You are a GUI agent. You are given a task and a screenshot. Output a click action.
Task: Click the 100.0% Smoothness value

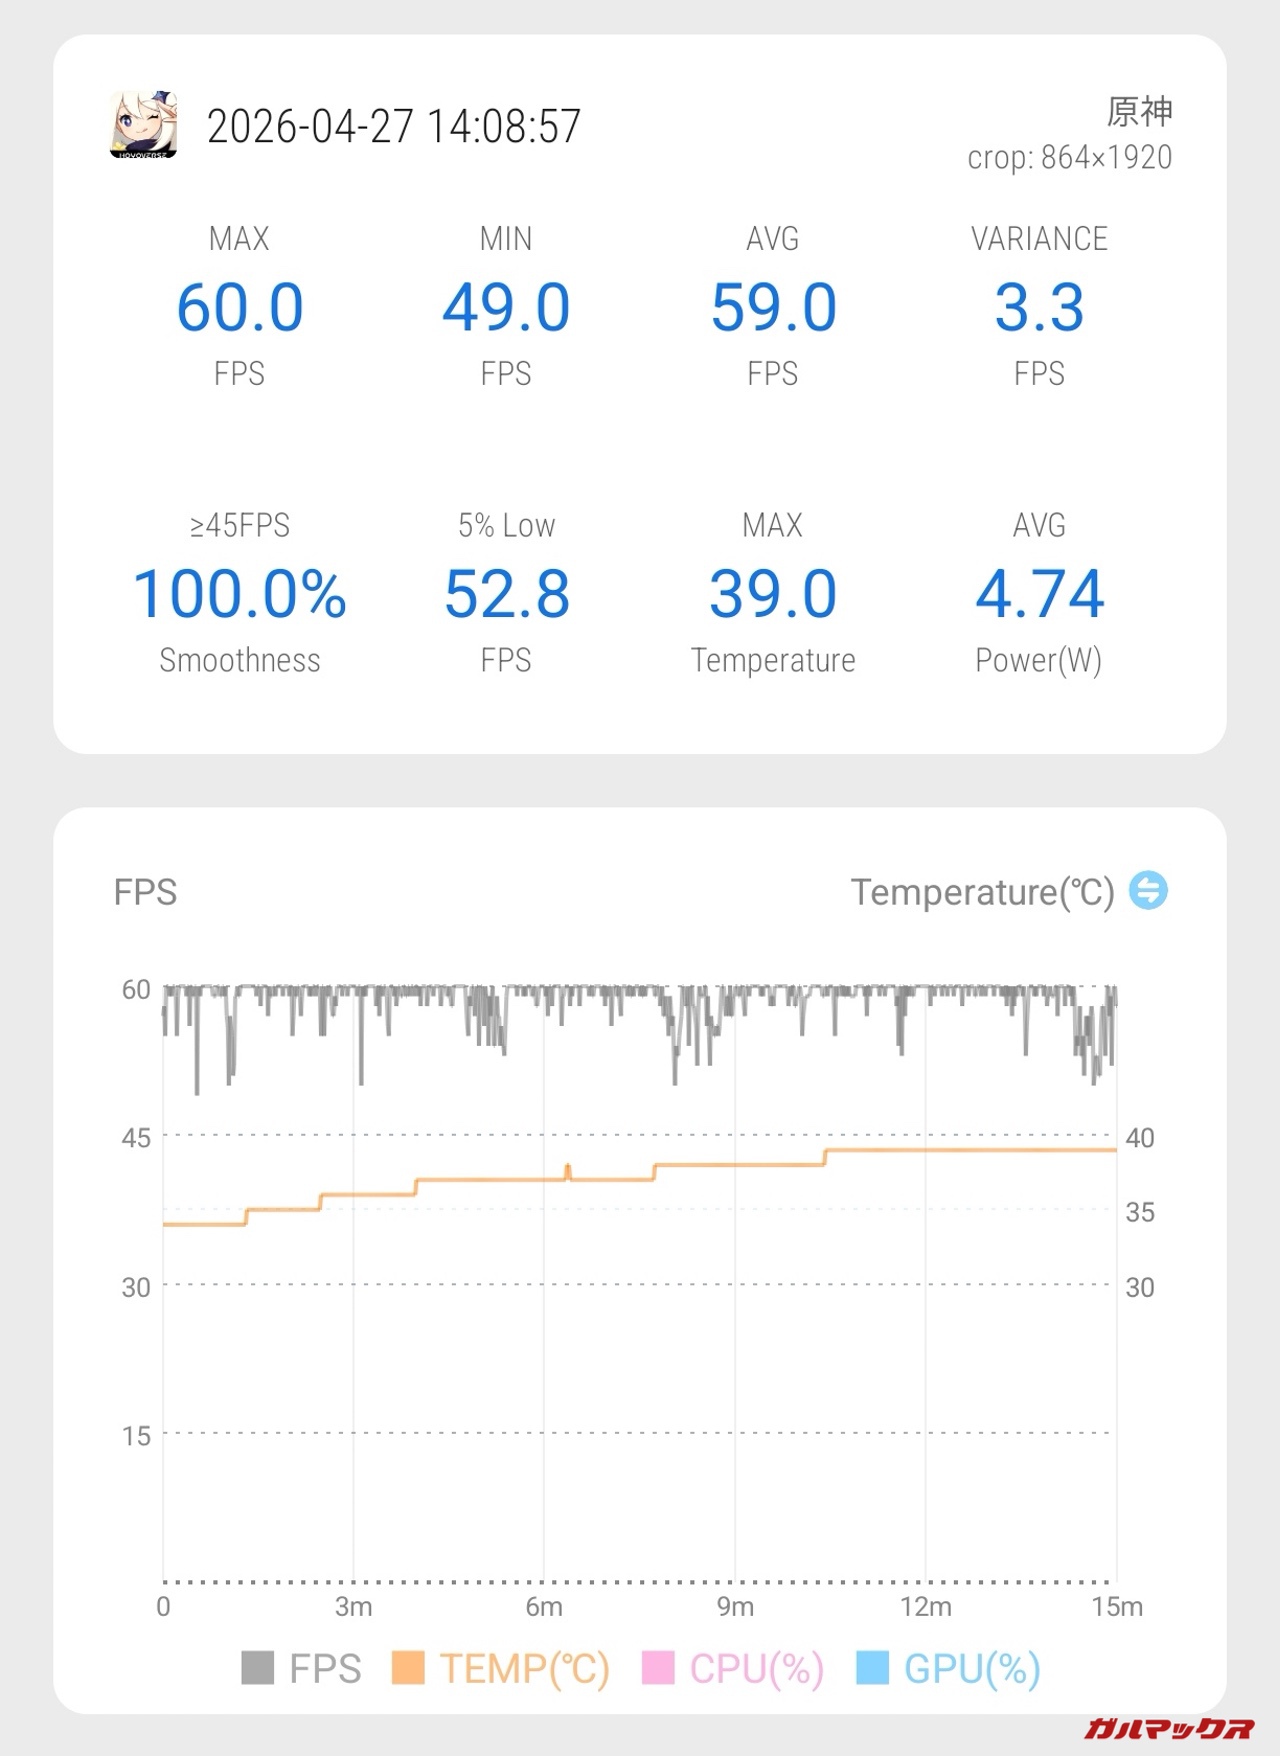tap(240, 594)
